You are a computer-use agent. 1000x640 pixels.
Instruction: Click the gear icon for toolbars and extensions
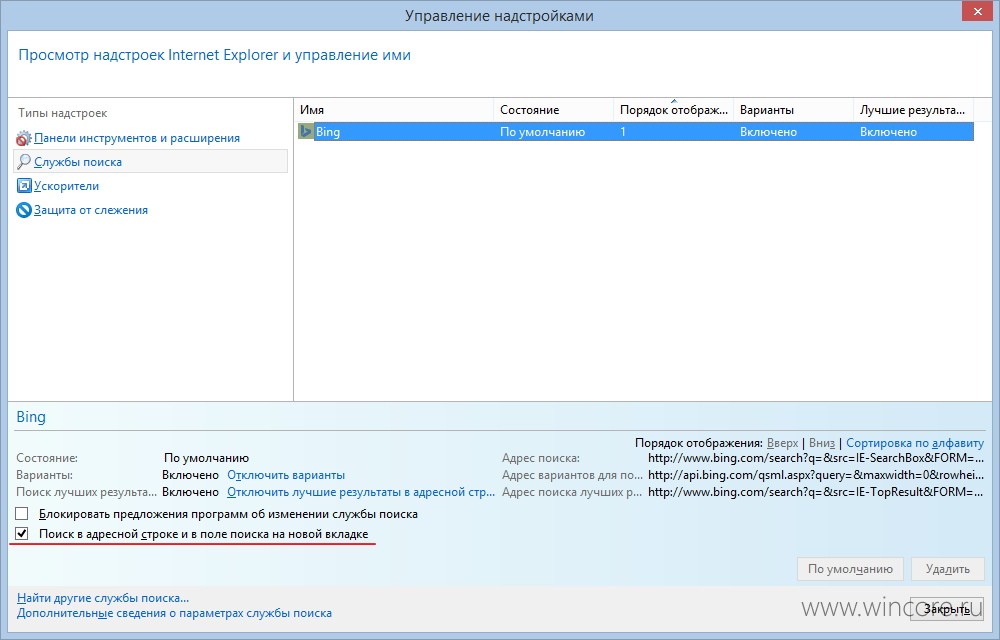[24, 138]
